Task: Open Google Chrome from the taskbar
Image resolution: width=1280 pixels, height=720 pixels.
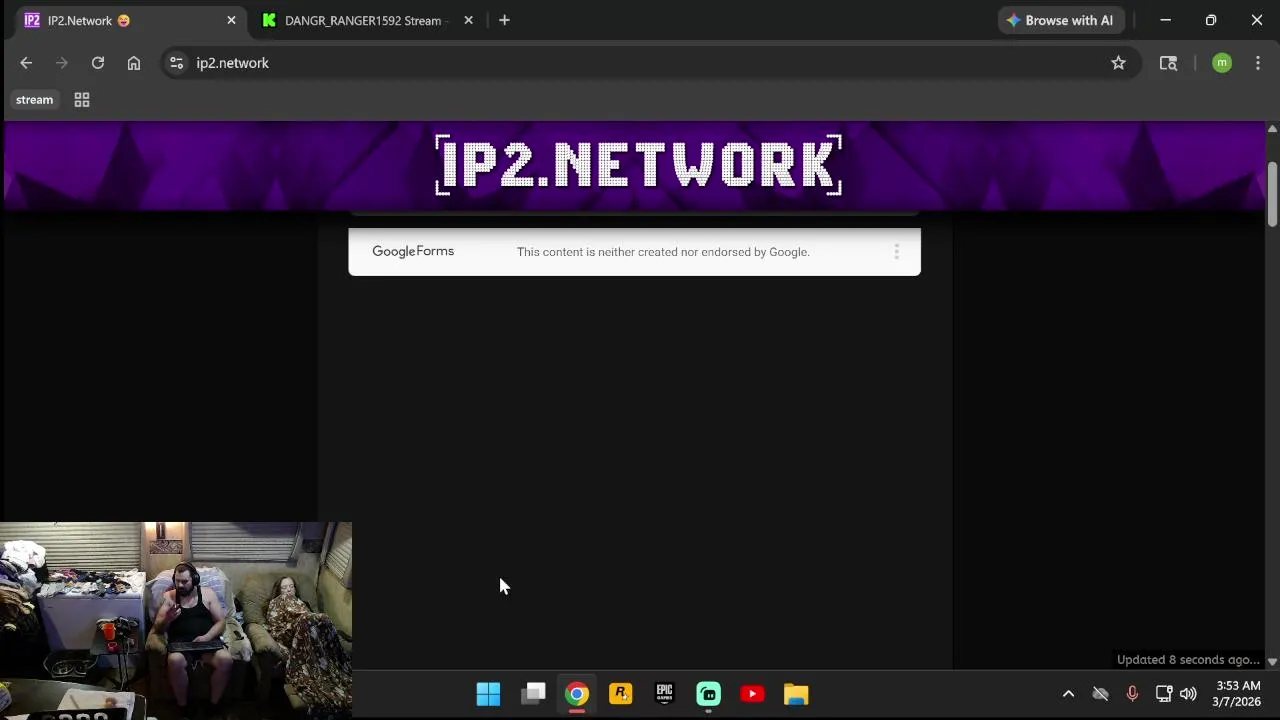Action: pyautogui.click(x=577, y=694)
